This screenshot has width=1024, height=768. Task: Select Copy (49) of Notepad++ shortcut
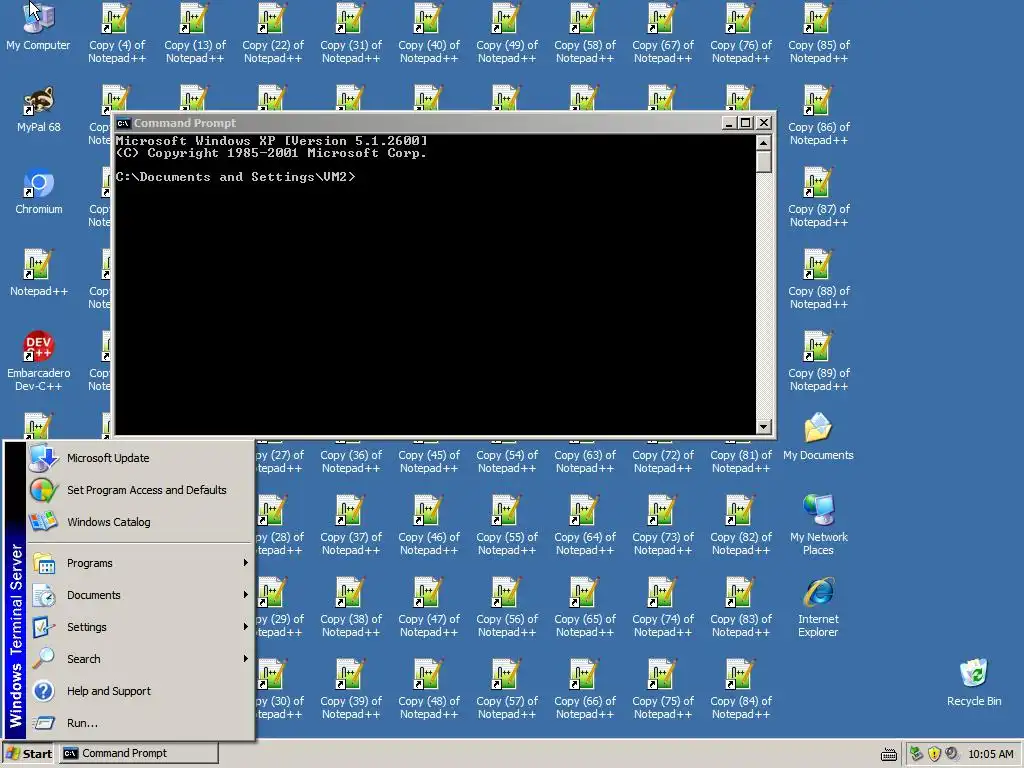click(507, 34)
